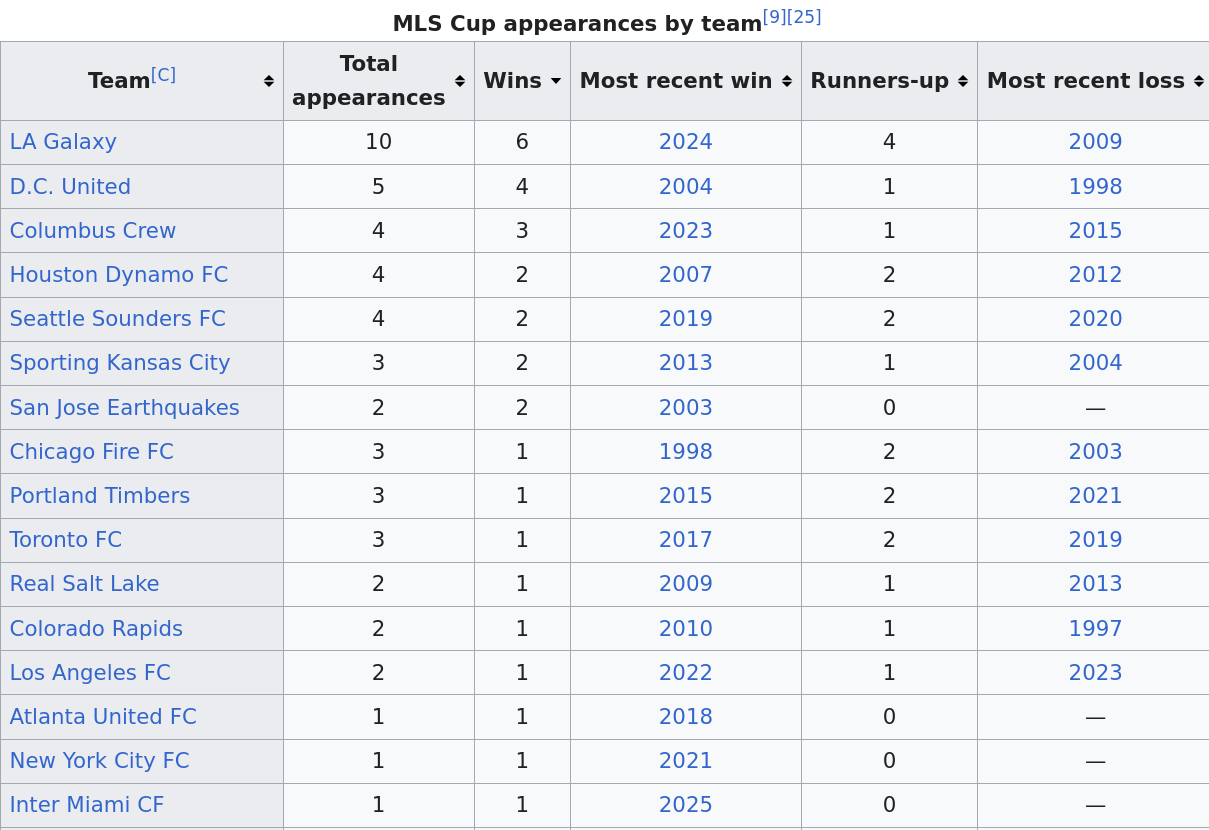Open footnote [C] beside Team header
This screenshot has height=830, width=1209.
point(163,76)
